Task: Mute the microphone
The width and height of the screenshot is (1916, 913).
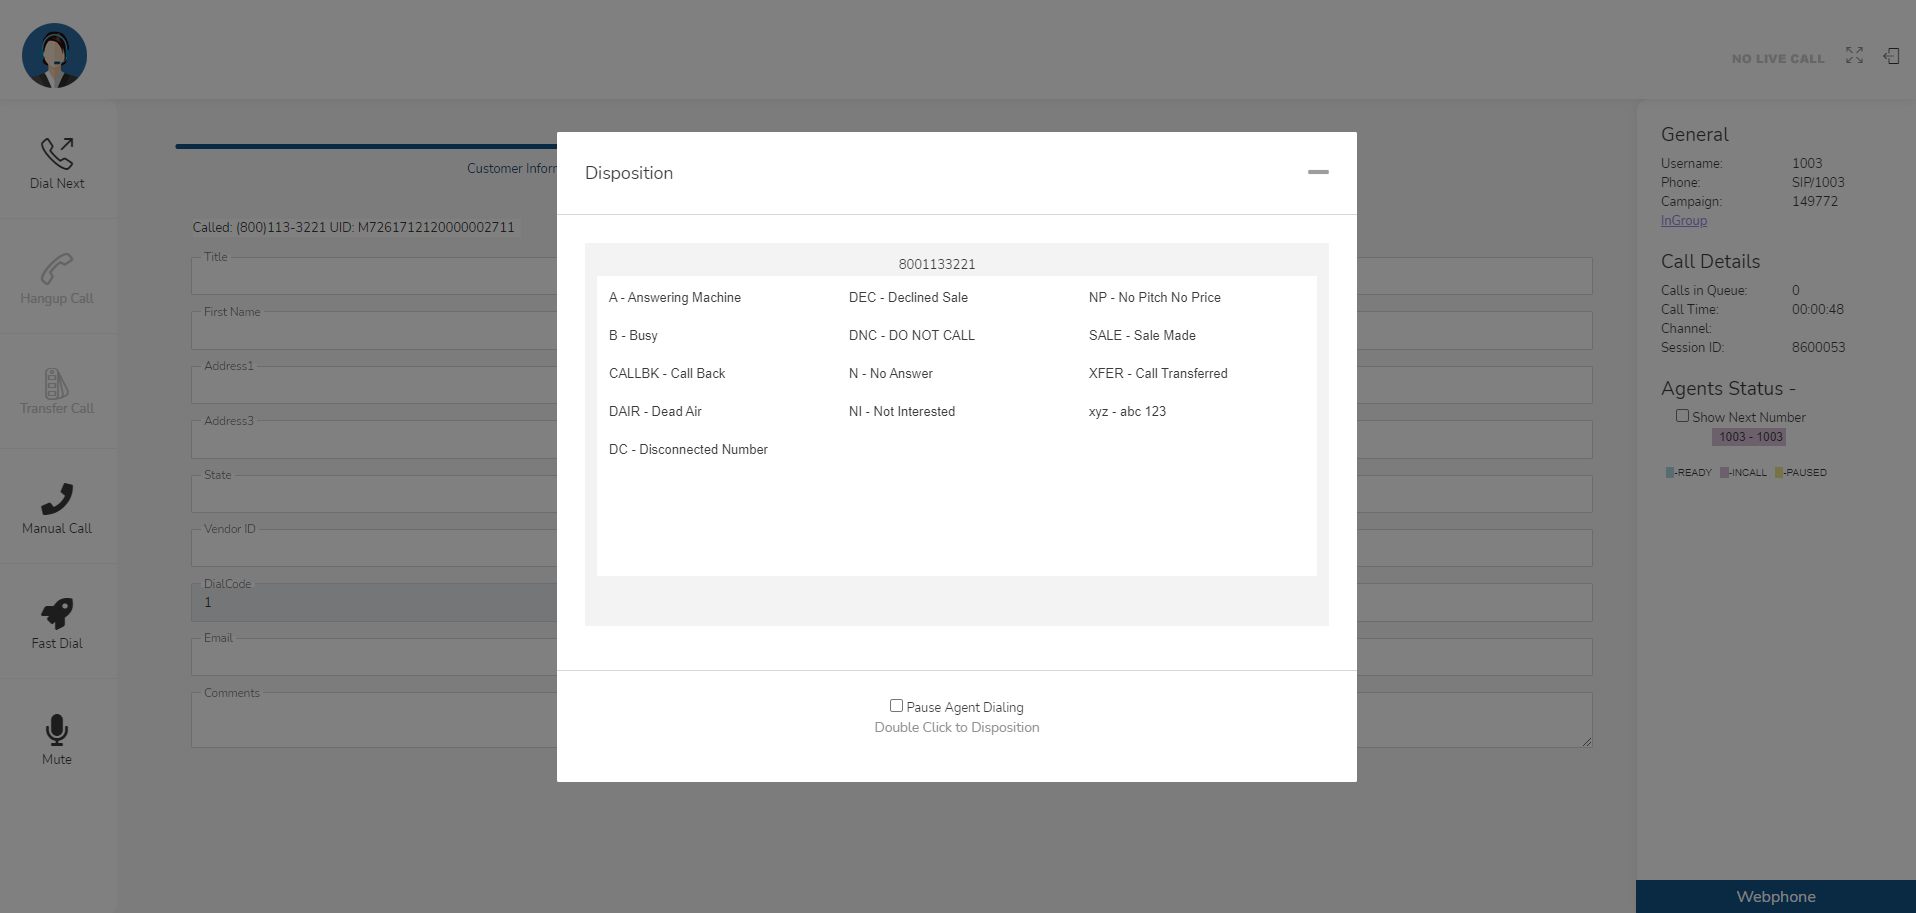Action: (56, 737)
